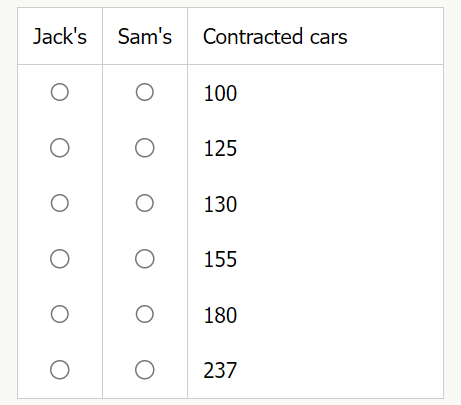This screenshot has width=461, height=405.
Task: Select Jack's radio button for 180
Action: pyautogui.click(x=60, y=314)
